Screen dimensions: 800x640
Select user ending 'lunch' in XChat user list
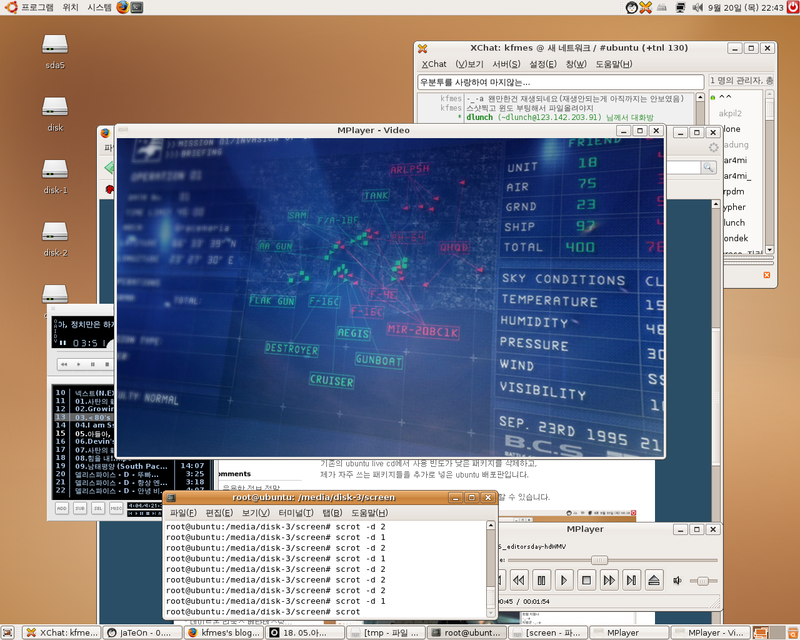click(x=734, y=223)
